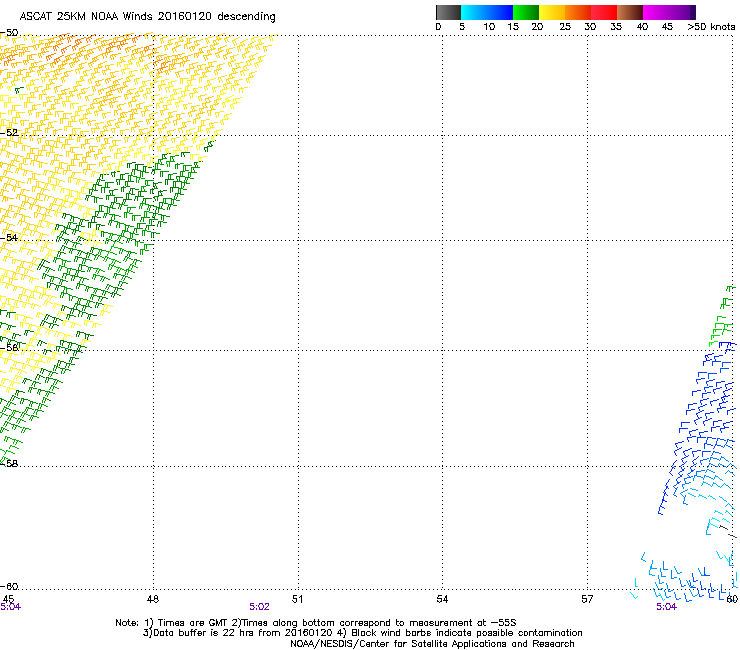Image resolution: width=740 pixels, height=650 pixels.
Task: Click the '20' knots legend label
Action: point(537,27)
